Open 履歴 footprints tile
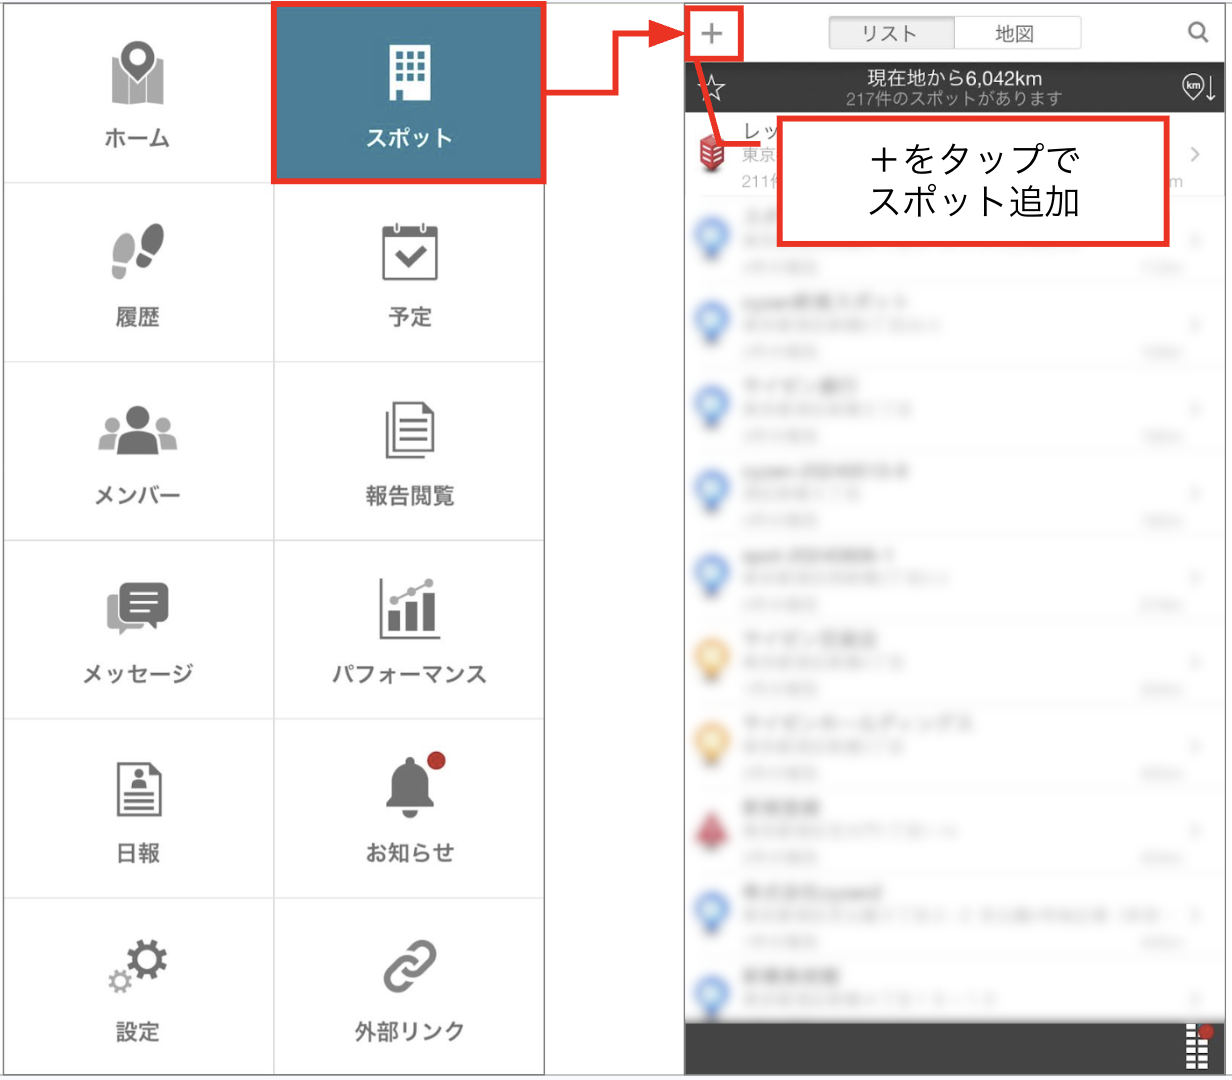 click(x=138, y=273)
